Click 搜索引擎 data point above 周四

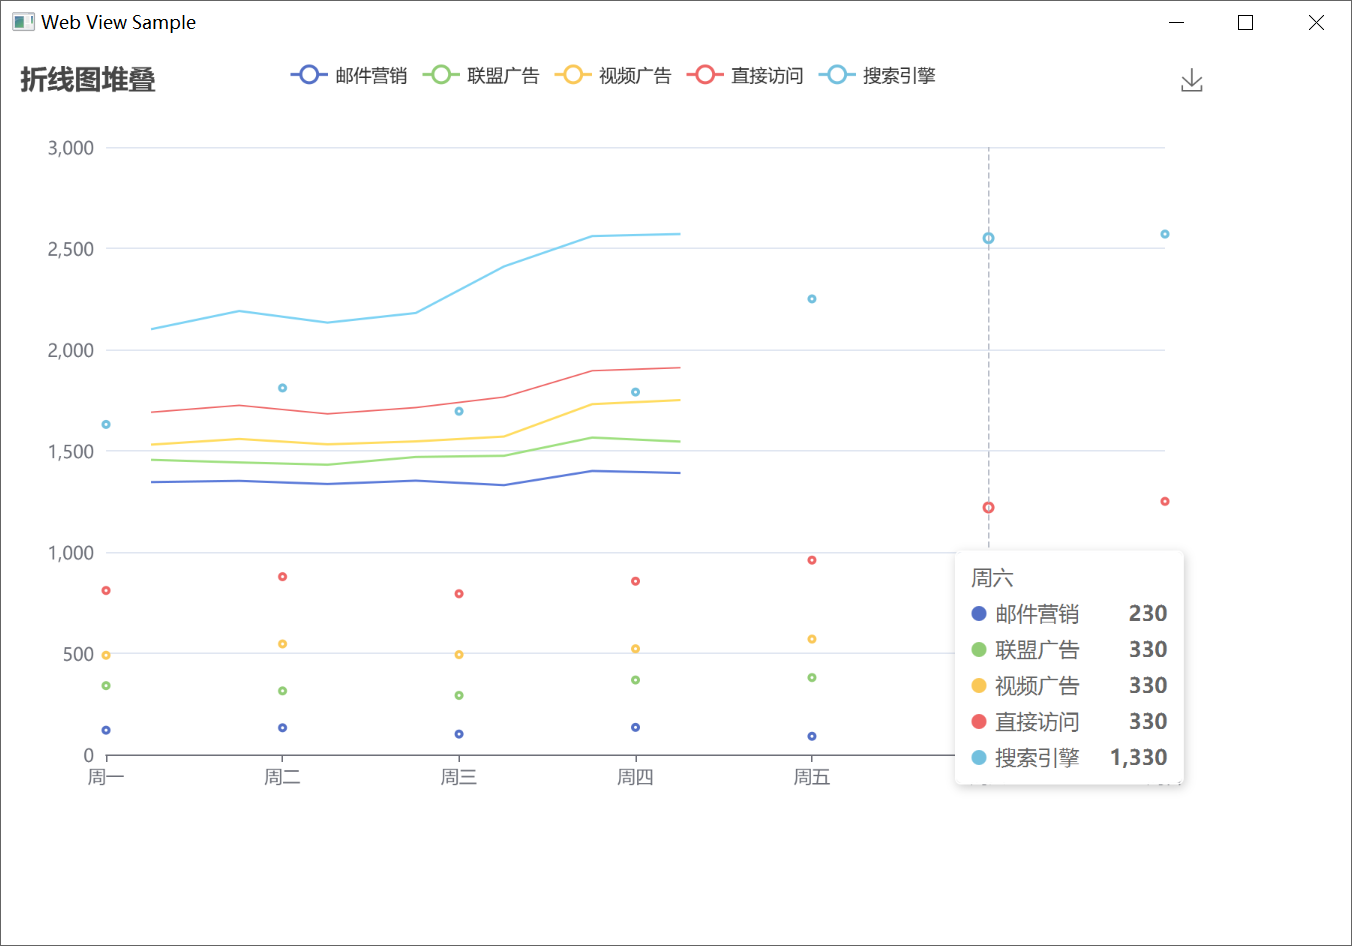click(635, 392)
